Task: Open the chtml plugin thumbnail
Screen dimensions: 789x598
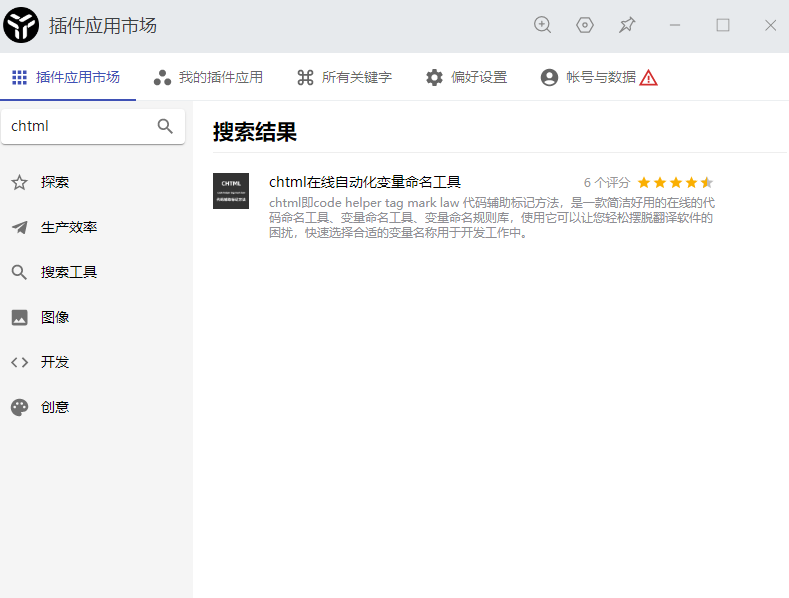Action: (x=231, y=191)
